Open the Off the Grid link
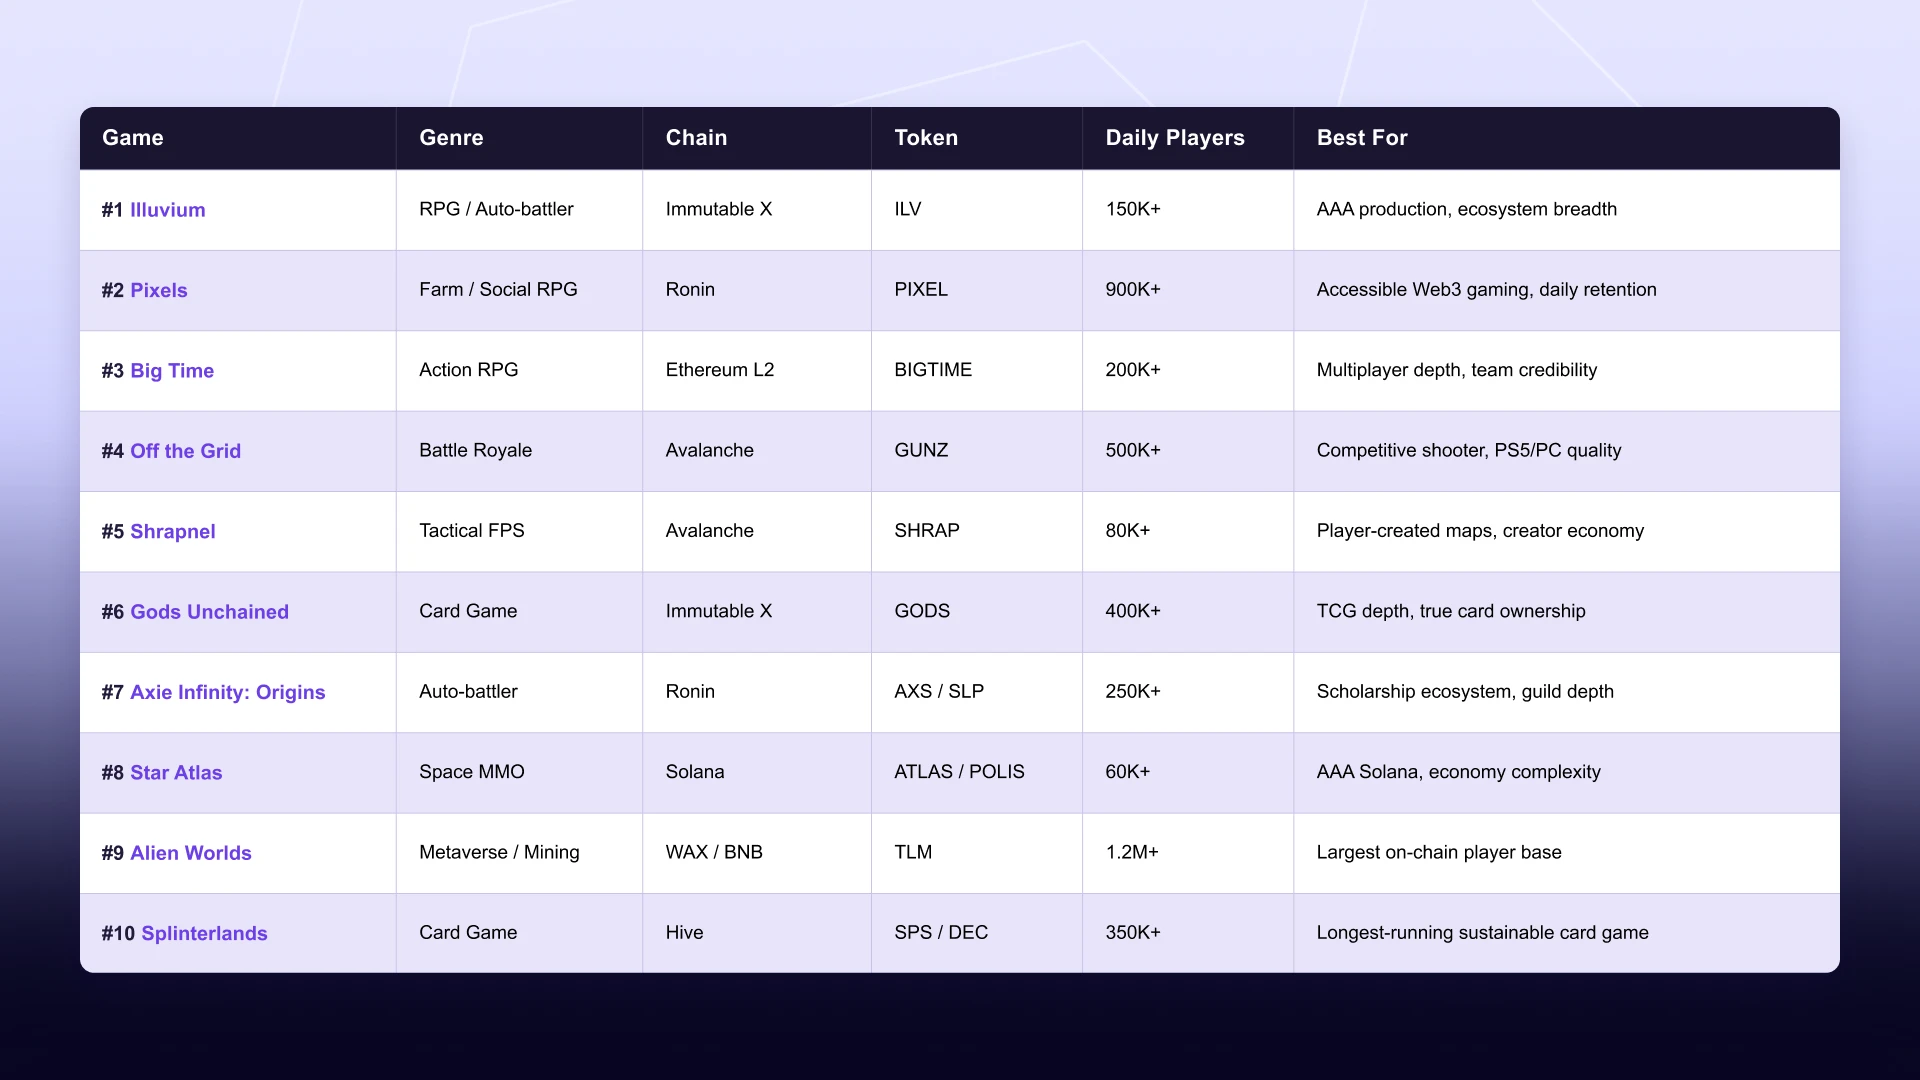 tap(185, 451)
